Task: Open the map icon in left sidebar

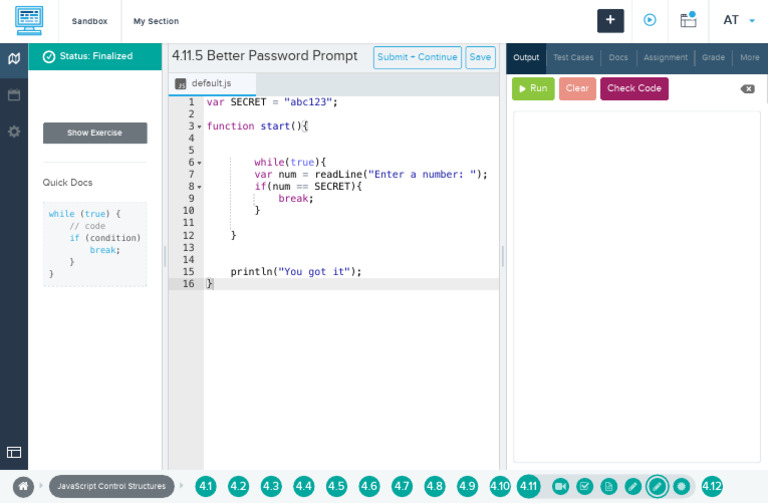Action: click(14, 58)
